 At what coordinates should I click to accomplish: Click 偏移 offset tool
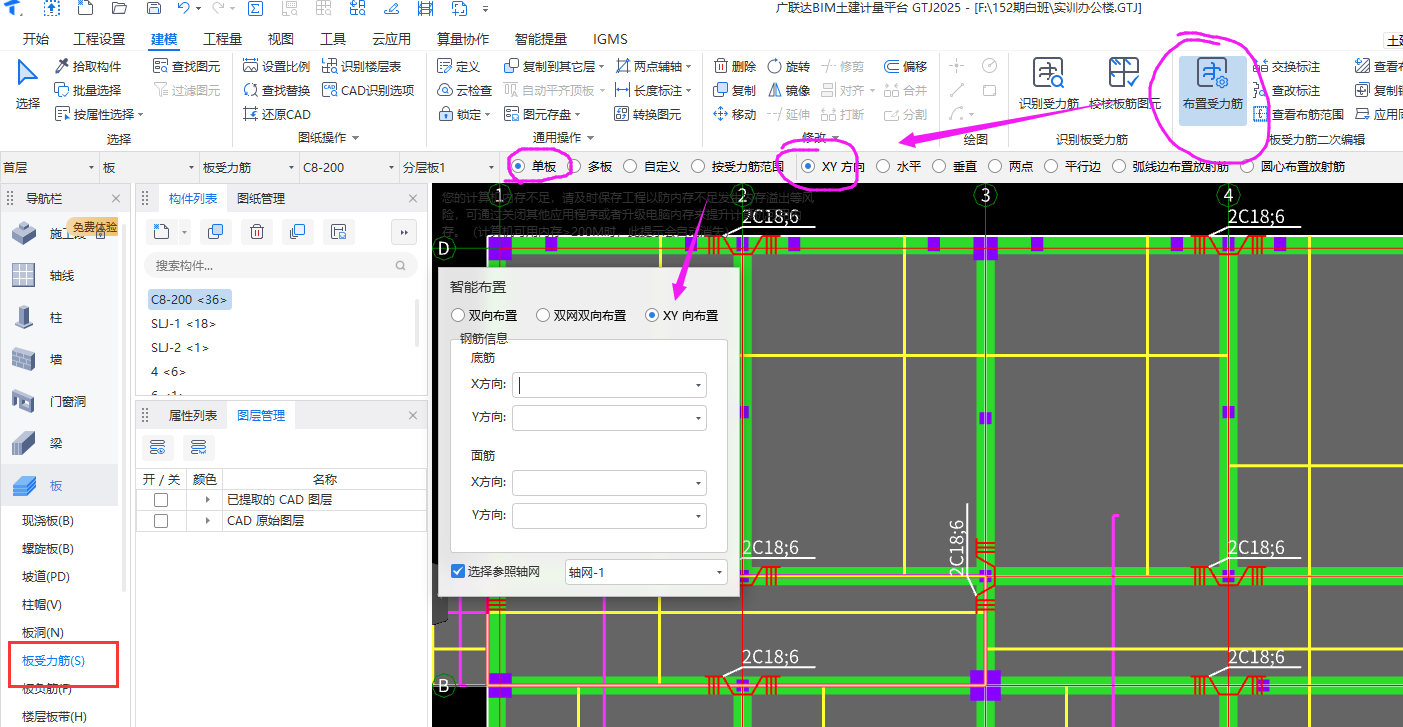(905, 66)
